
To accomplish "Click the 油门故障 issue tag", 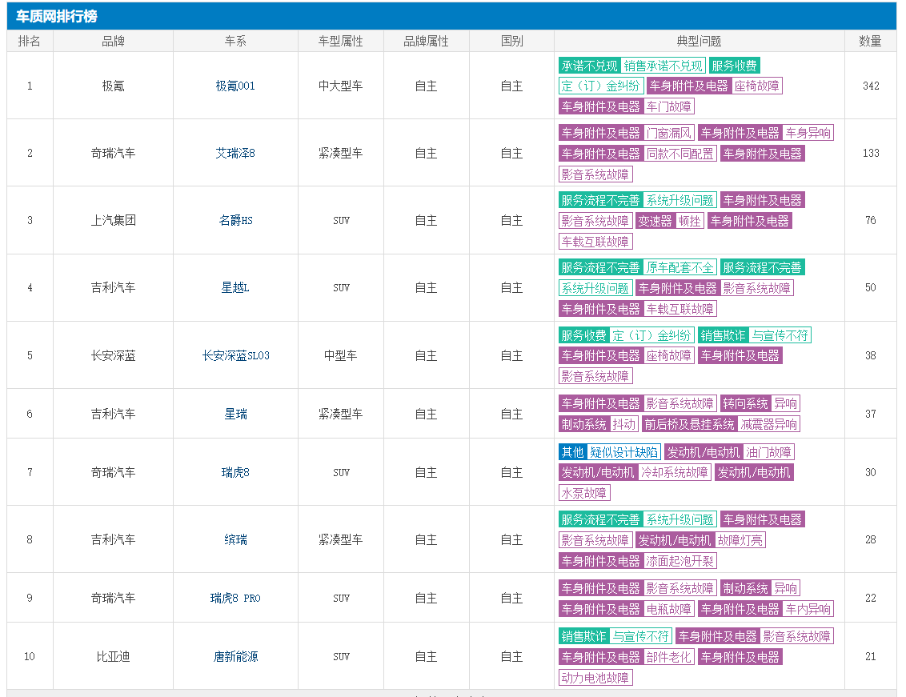I will point(769,452).
